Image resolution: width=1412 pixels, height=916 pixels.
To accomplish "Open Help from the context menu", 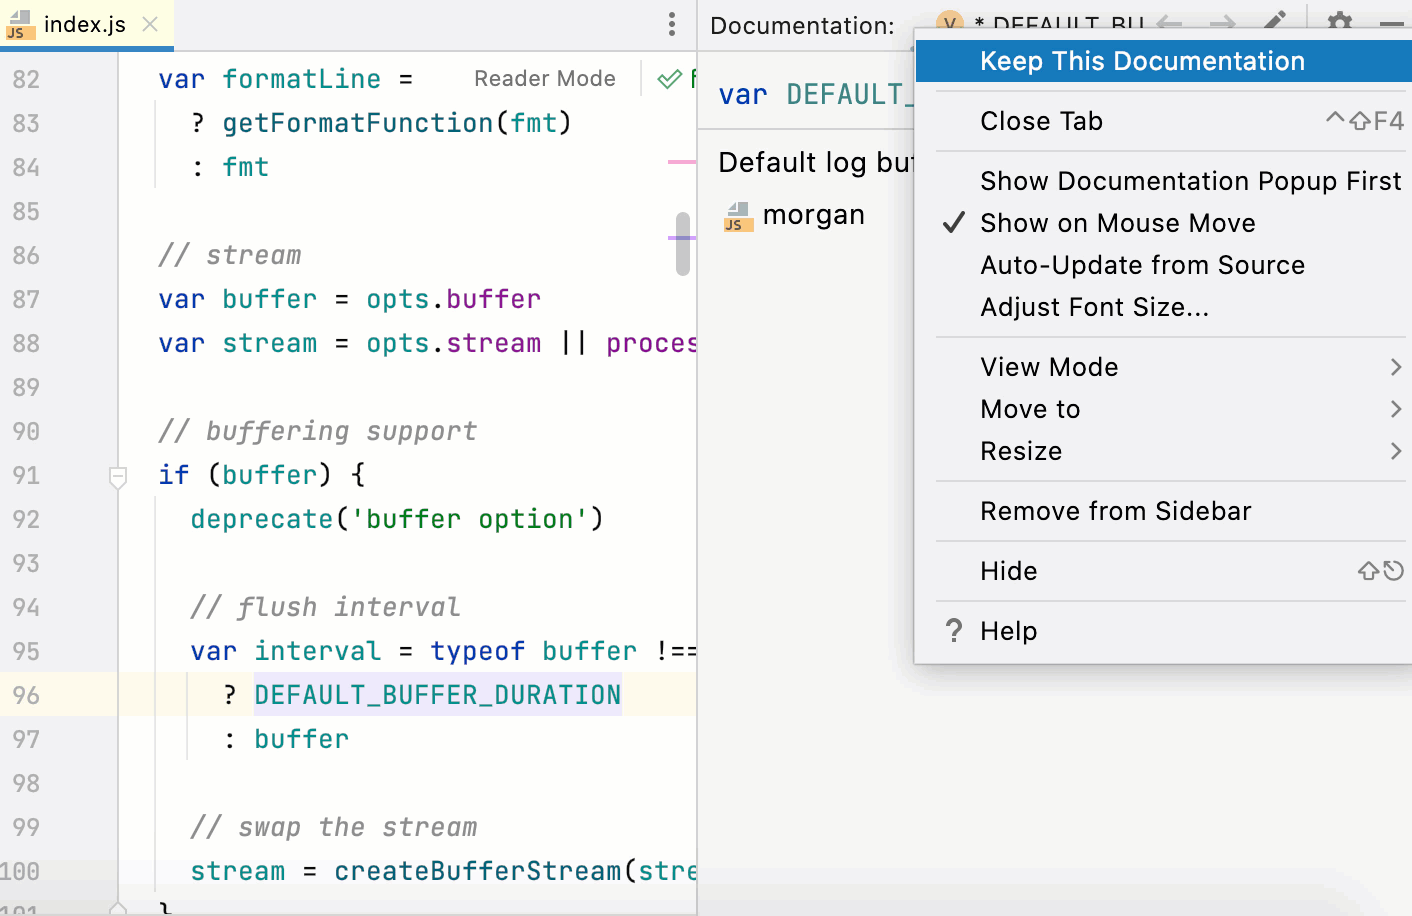I will coord(1008,631).
